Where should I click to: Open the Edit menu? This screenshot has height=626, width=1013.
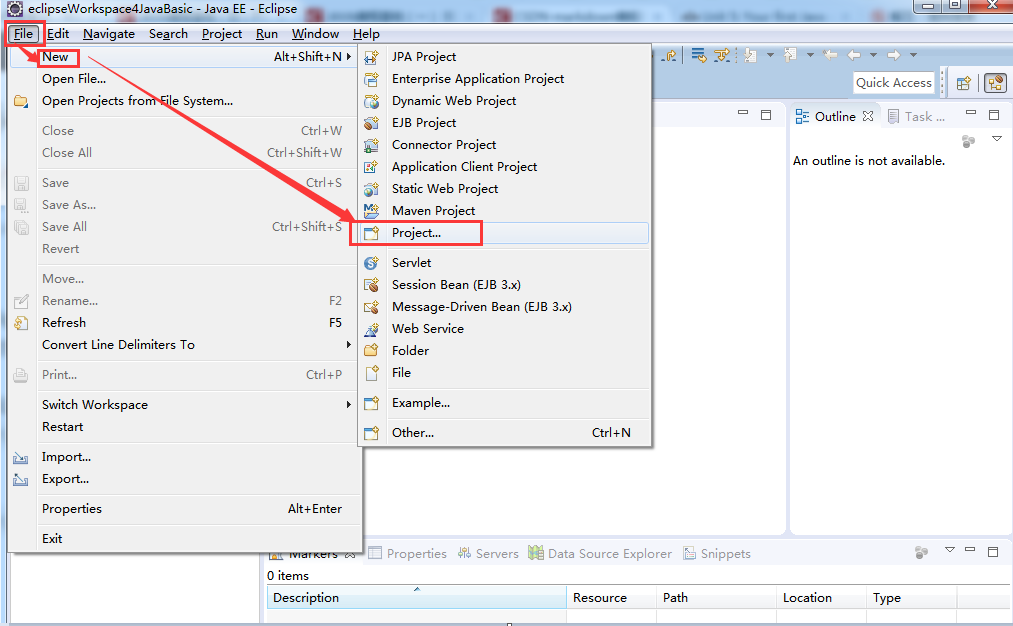[x=57, y=34]
